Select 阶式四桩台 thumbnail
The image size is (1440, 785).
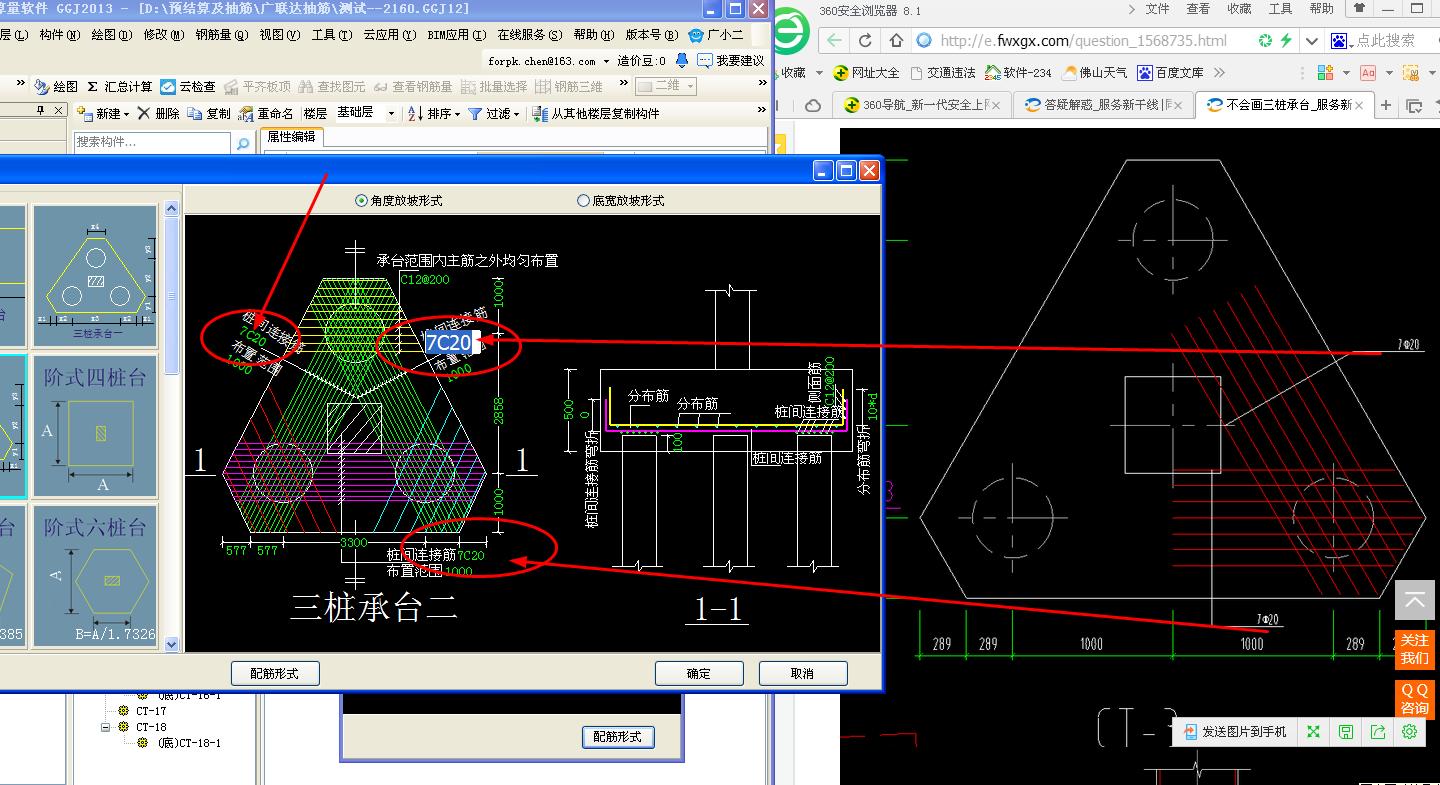(x=95, y=426)
